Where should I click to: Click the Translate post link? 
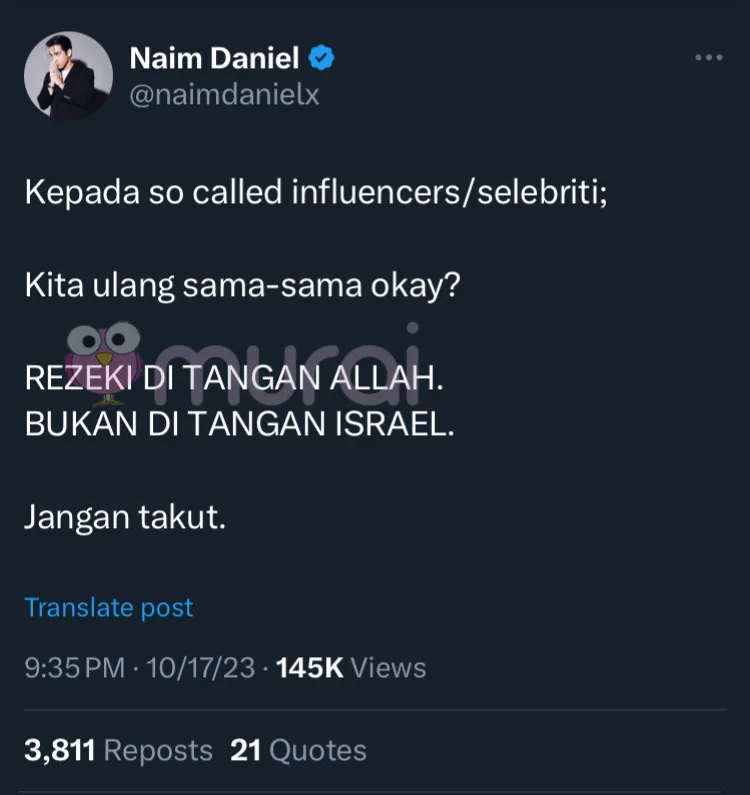[109, 607]
